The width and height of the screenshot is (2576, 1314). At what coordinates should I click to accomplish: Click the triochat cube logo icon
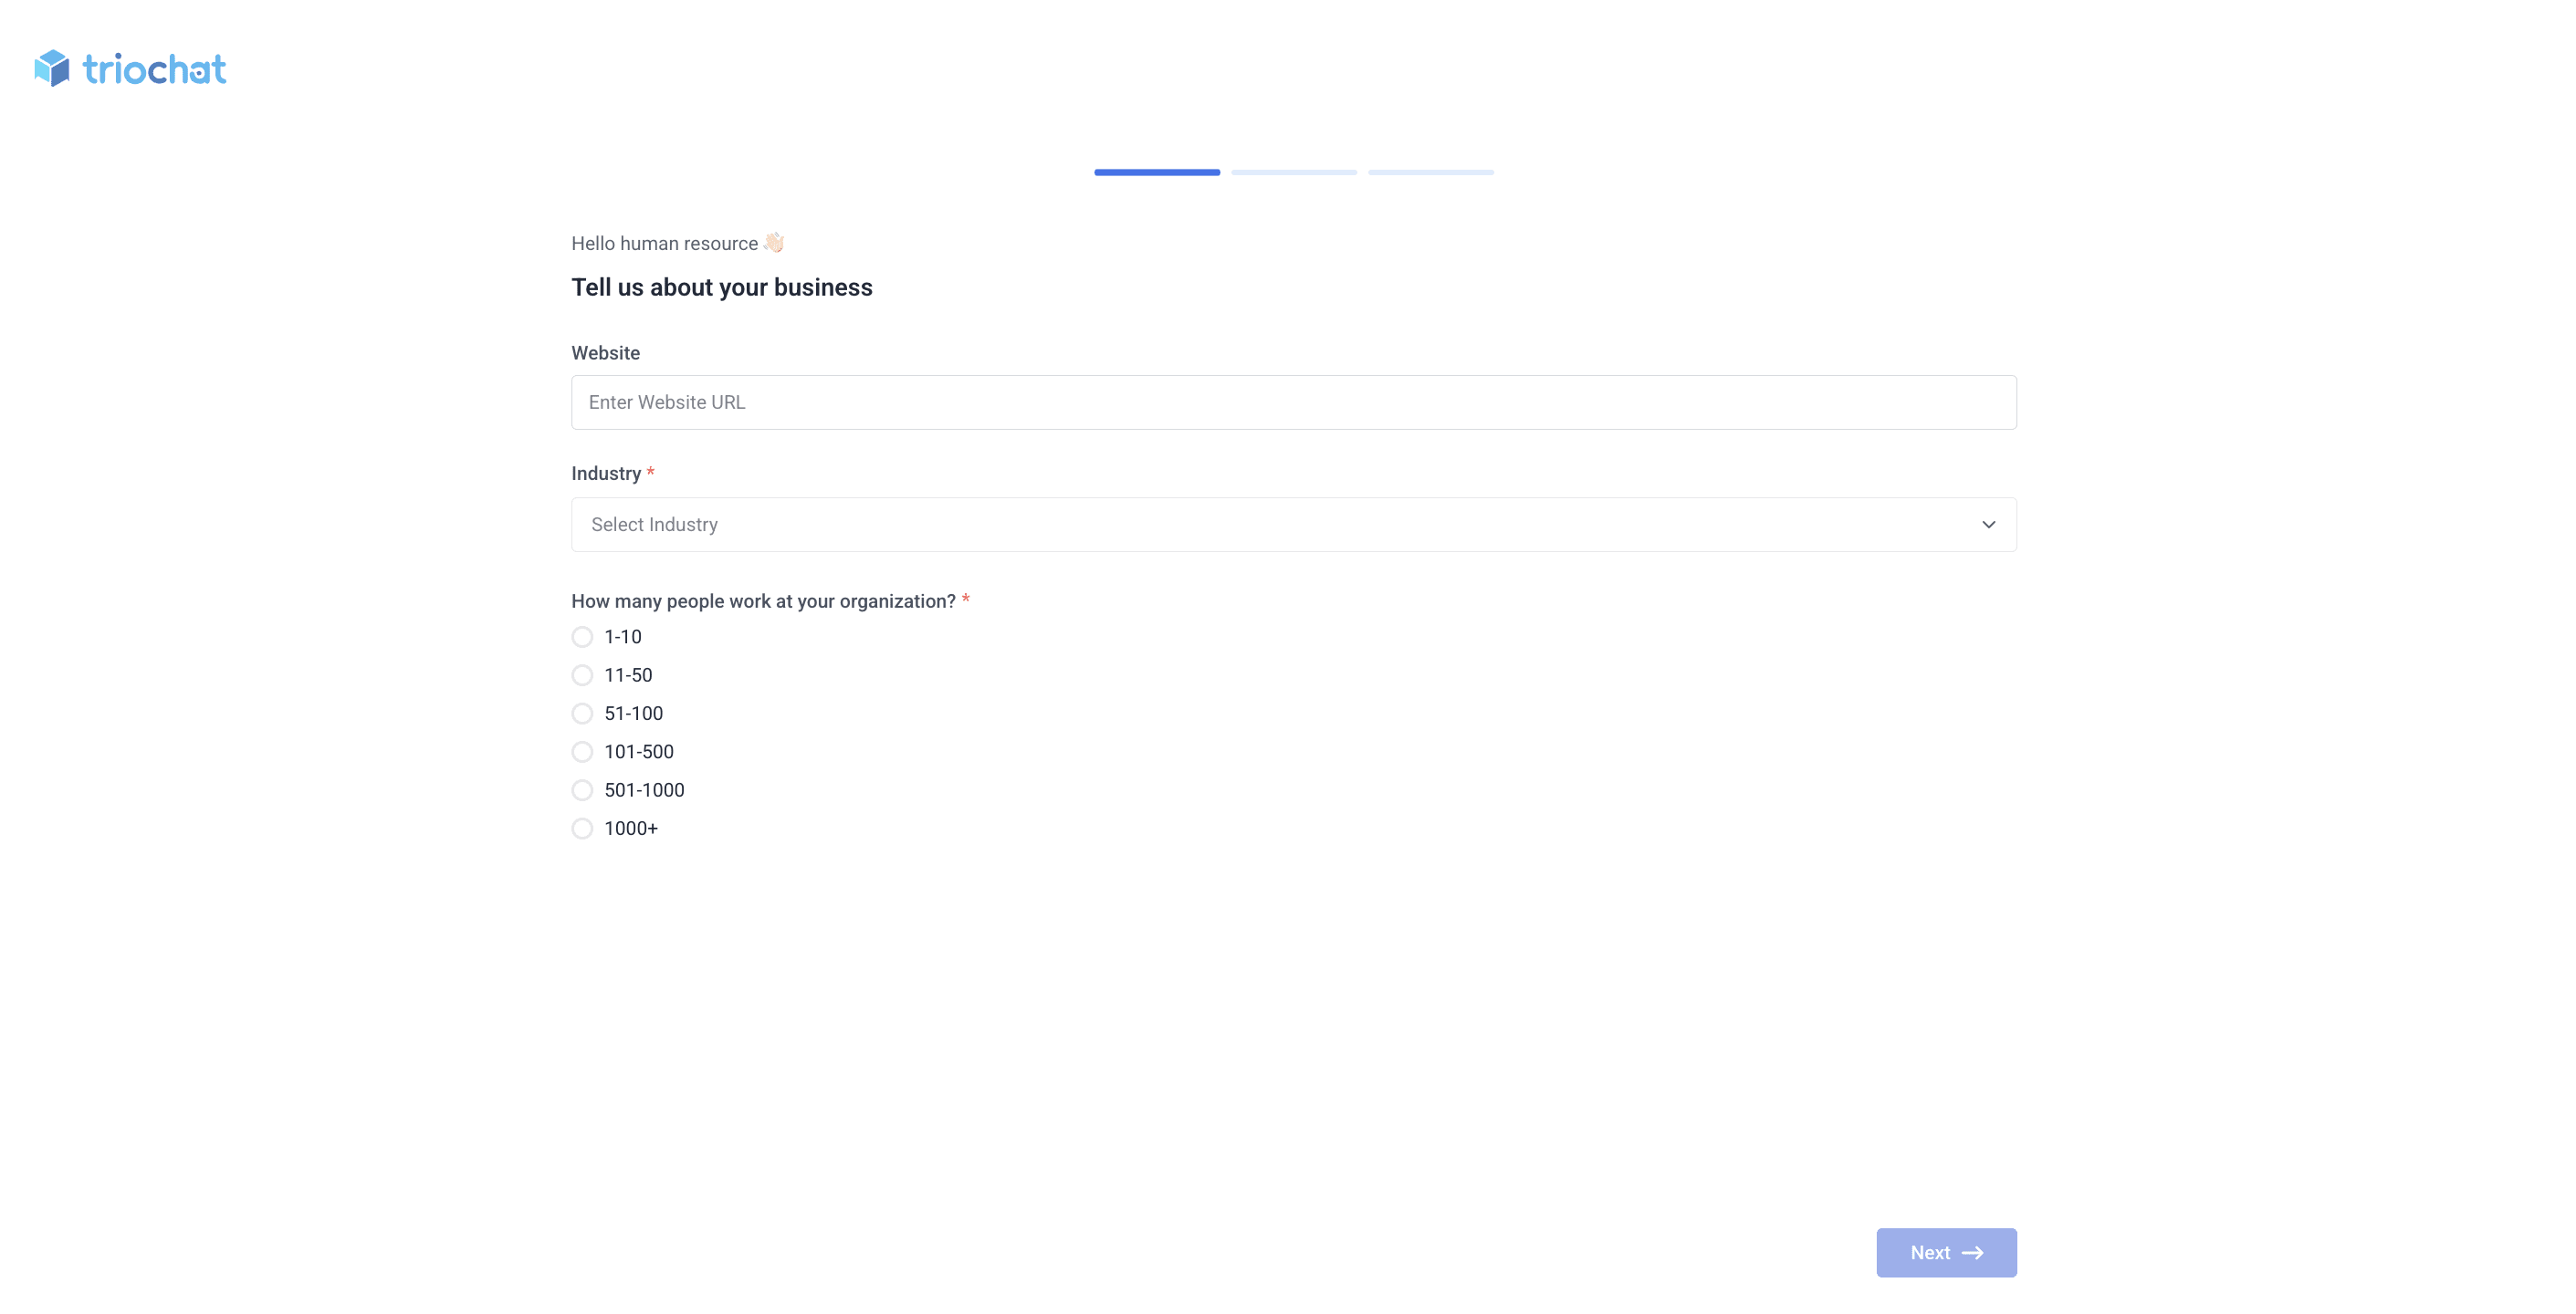tap(52, 68)
